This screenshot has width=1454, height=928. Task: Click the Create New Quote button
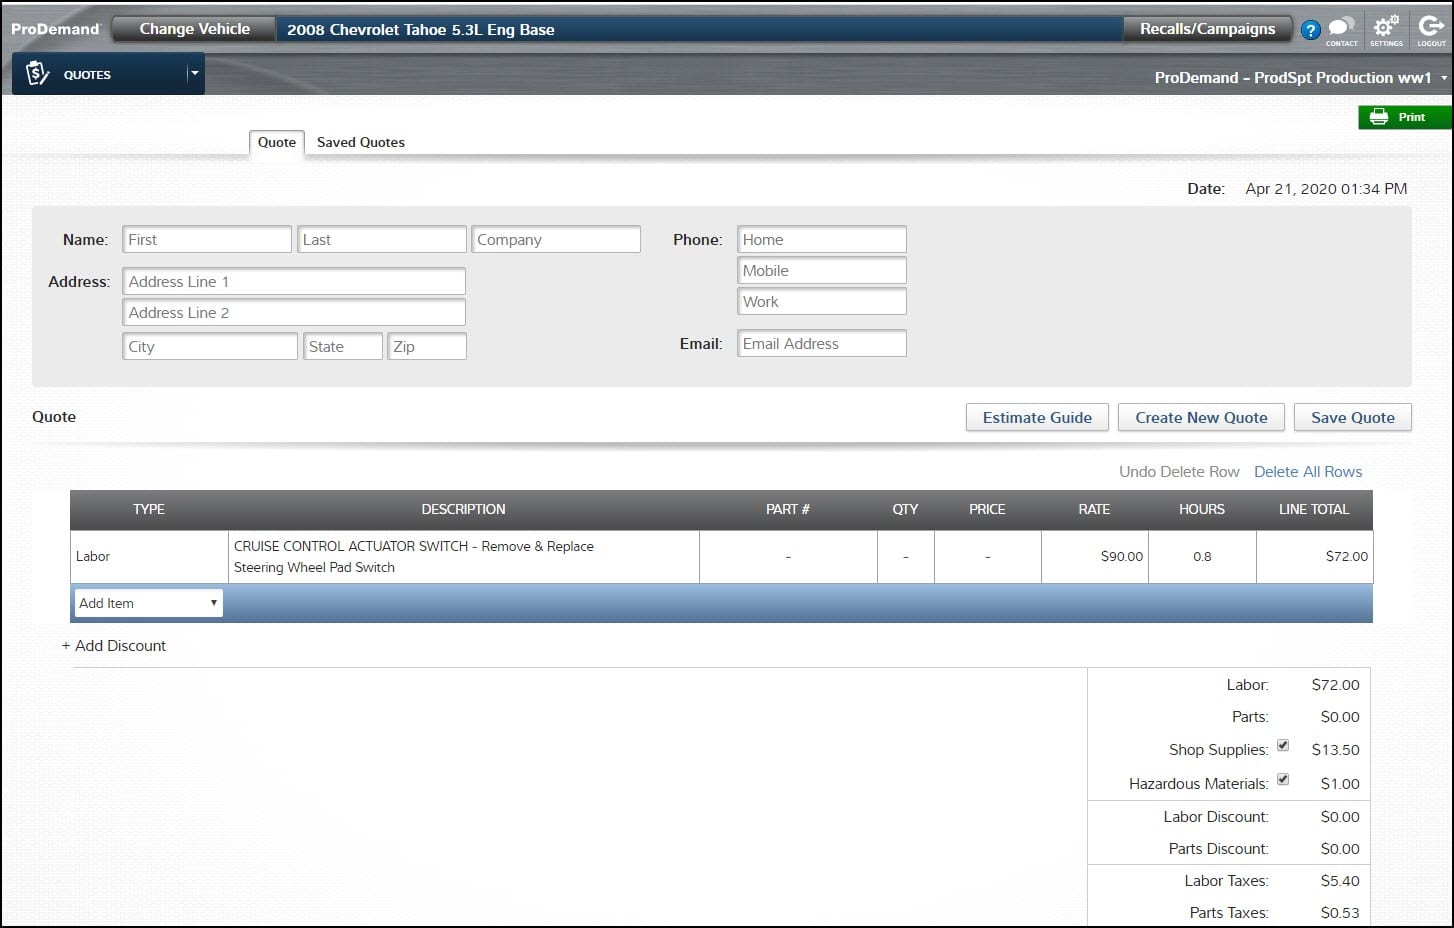pyautogui.click(x=1201, y=418)
